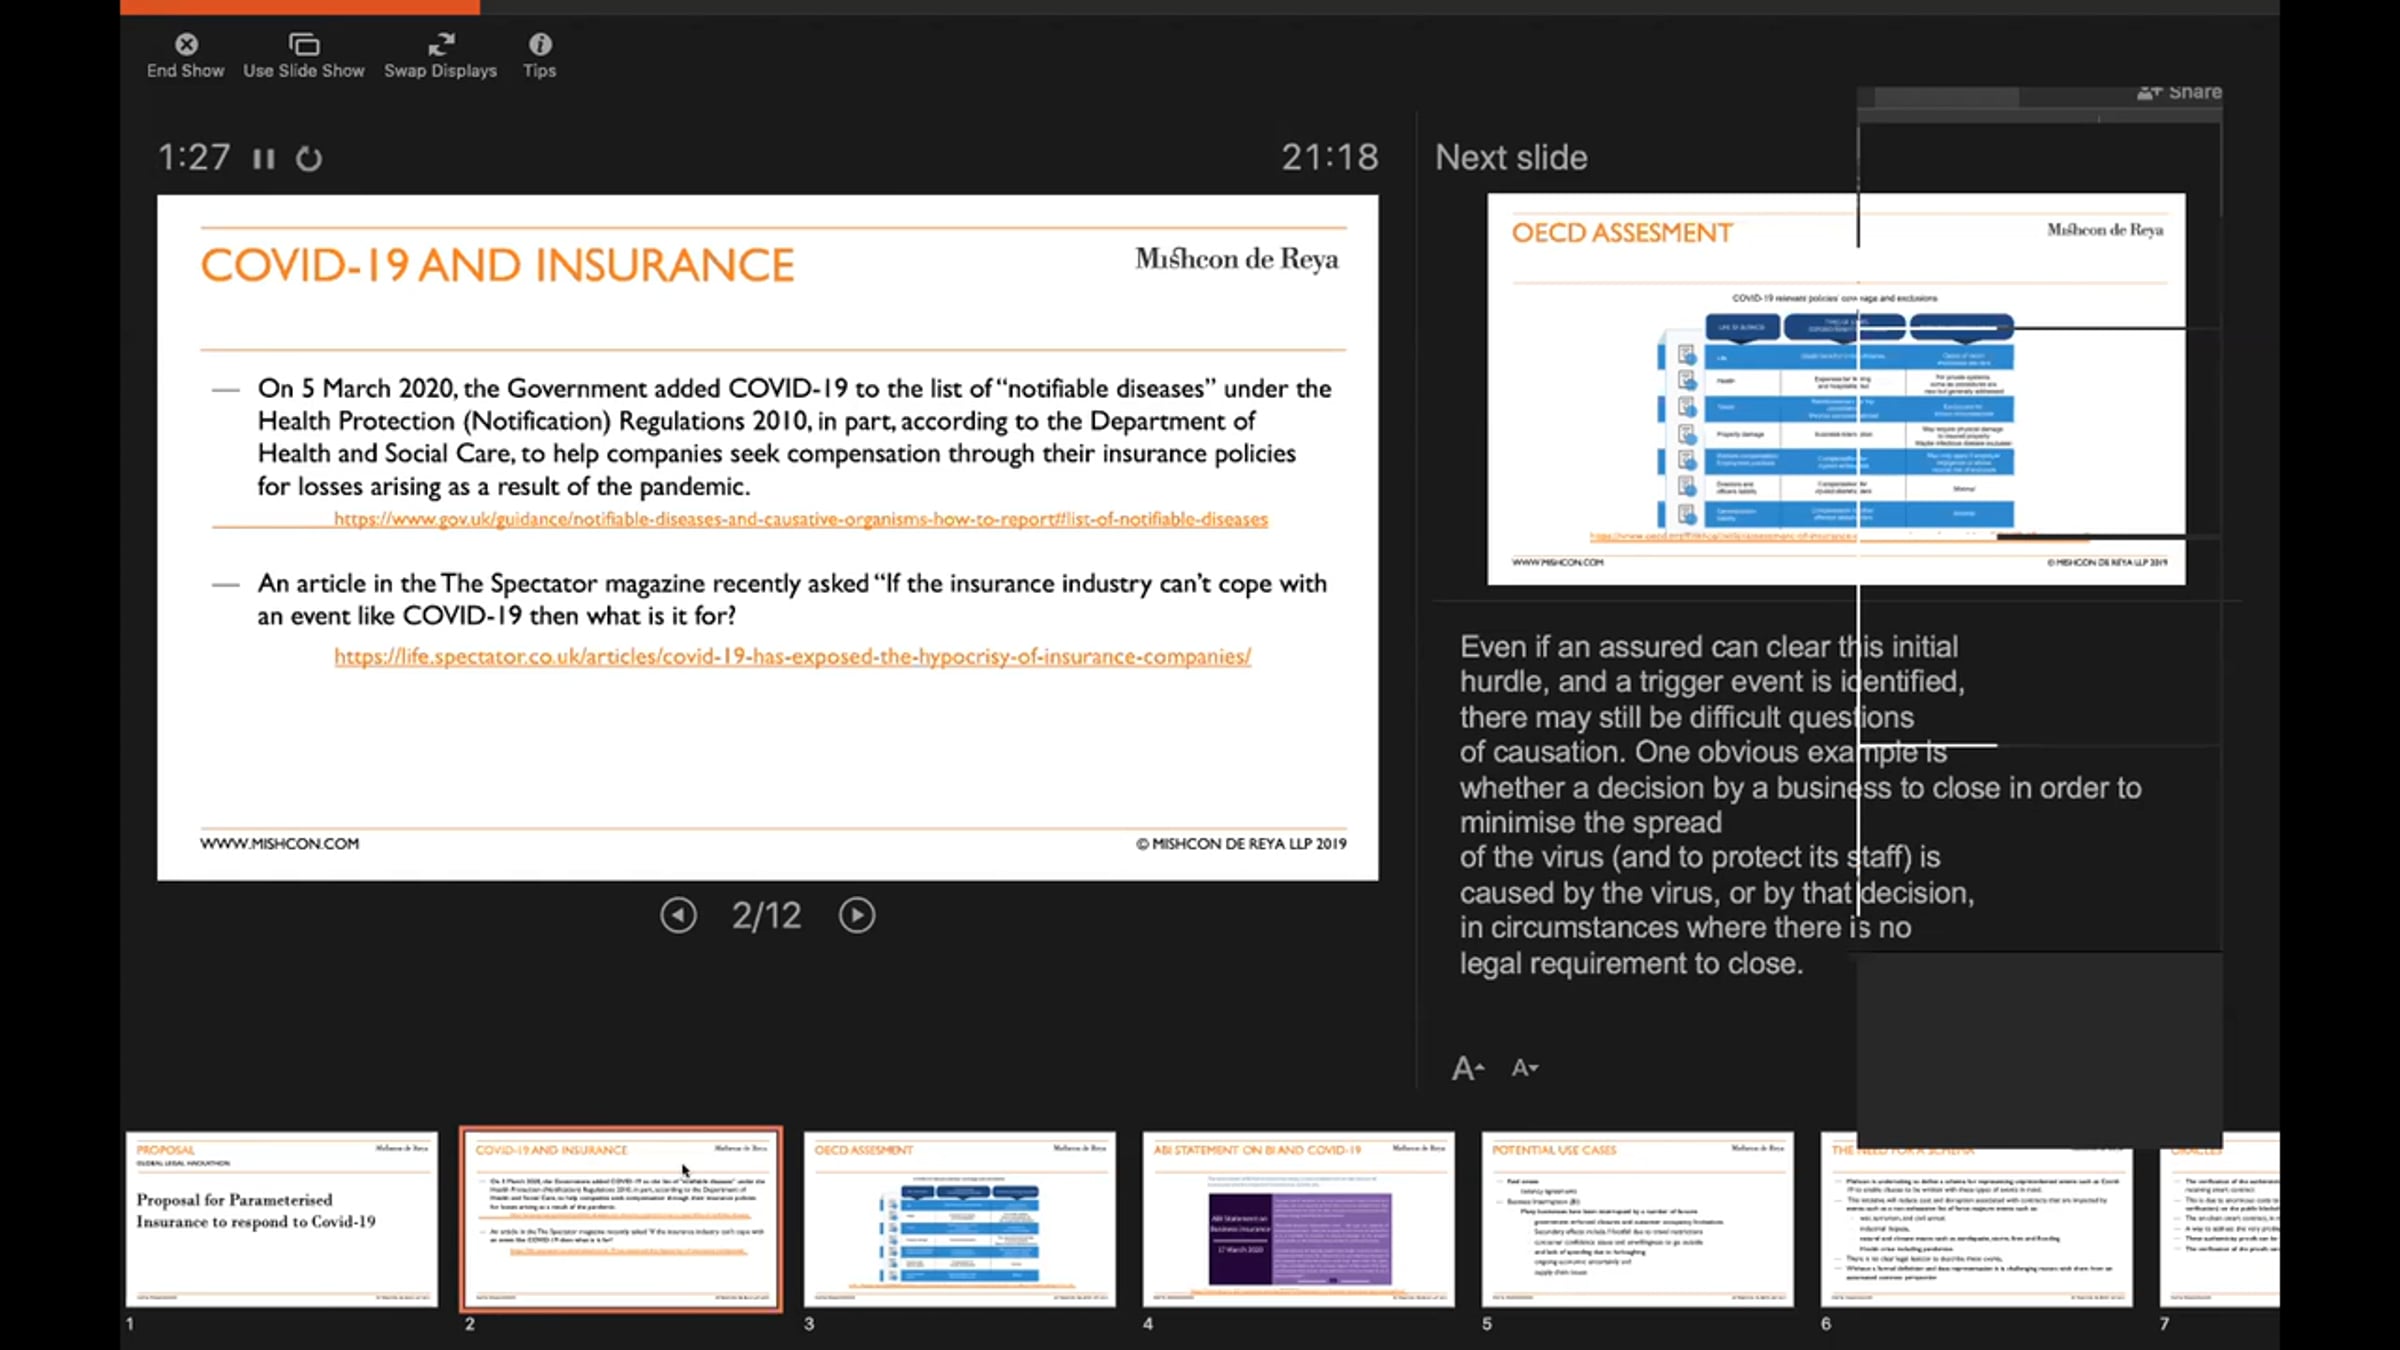The height and width of the screenshot is (1350, 2400).
Task: Increase notes font size
Action: (x=1467, y=1068)
